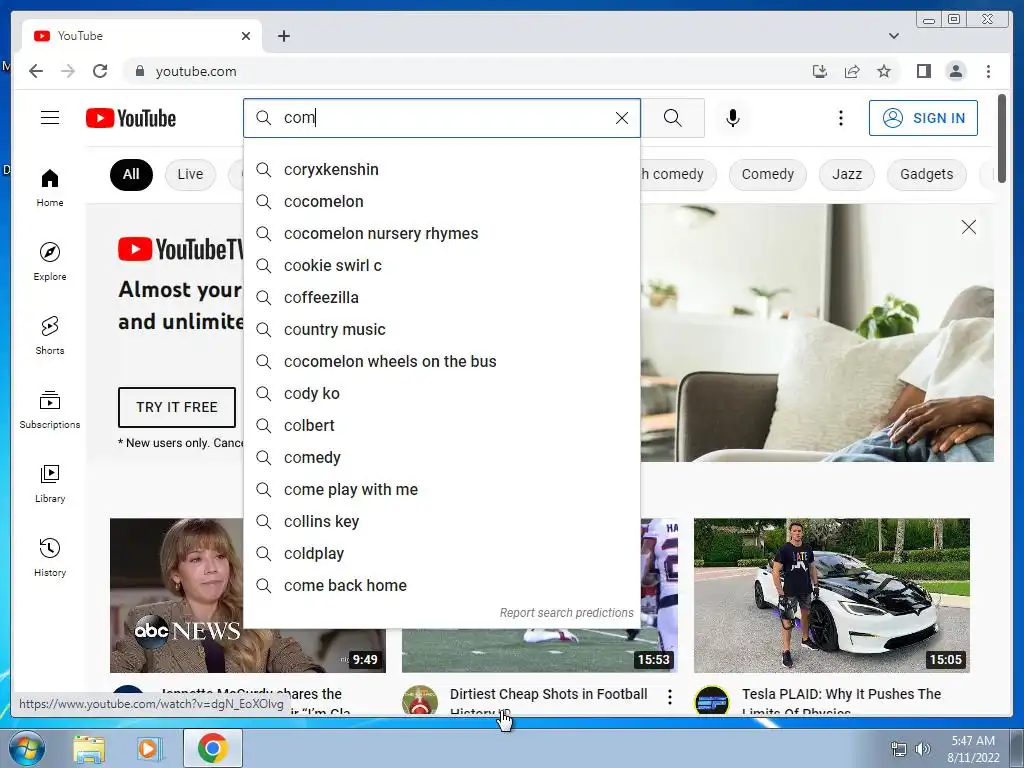Click the SIGN IN button
This screenshot has width=1024, height=768.
[923, 118]
